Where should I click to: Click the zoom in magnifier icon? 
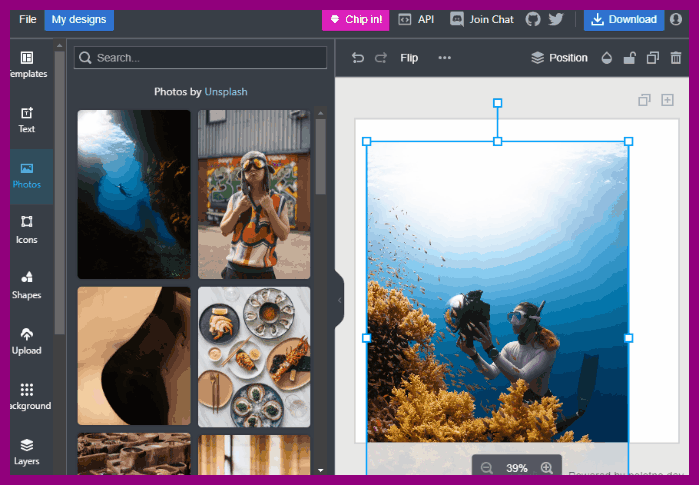(x=547, y=468)
